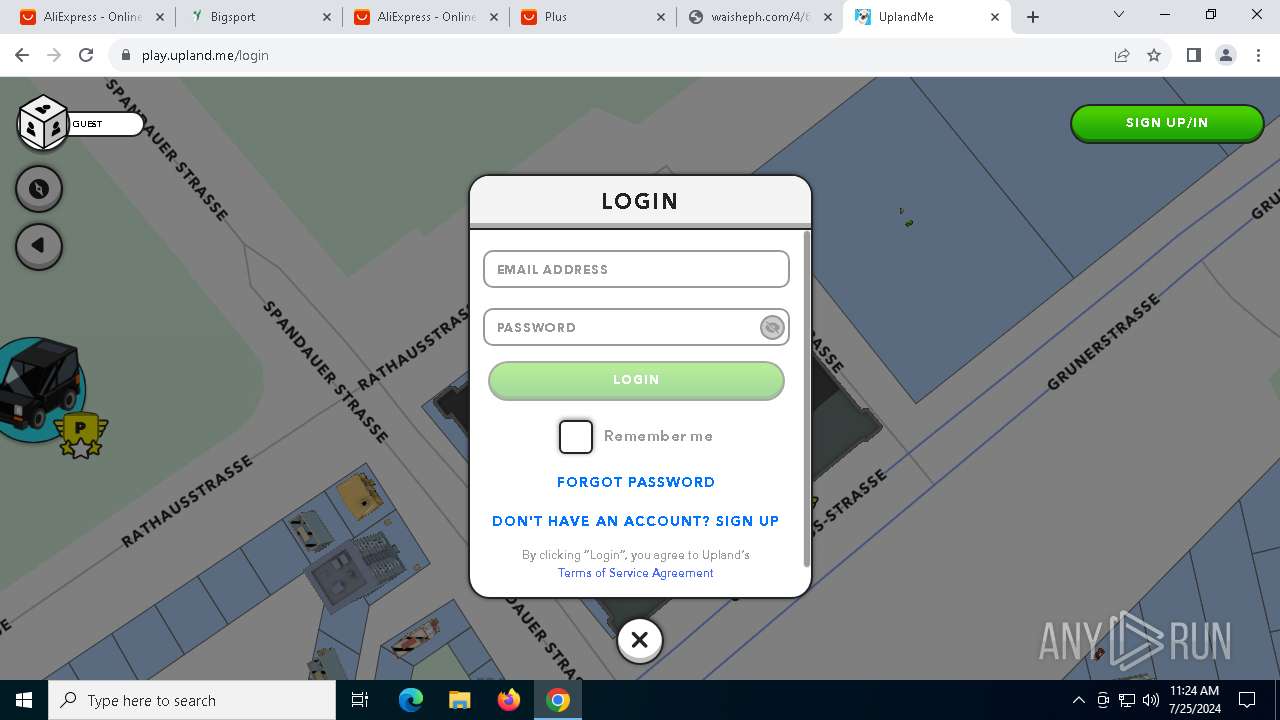Click the Email Address field
The height and width of the screenshot is (720, 1280).
[636, 269]
